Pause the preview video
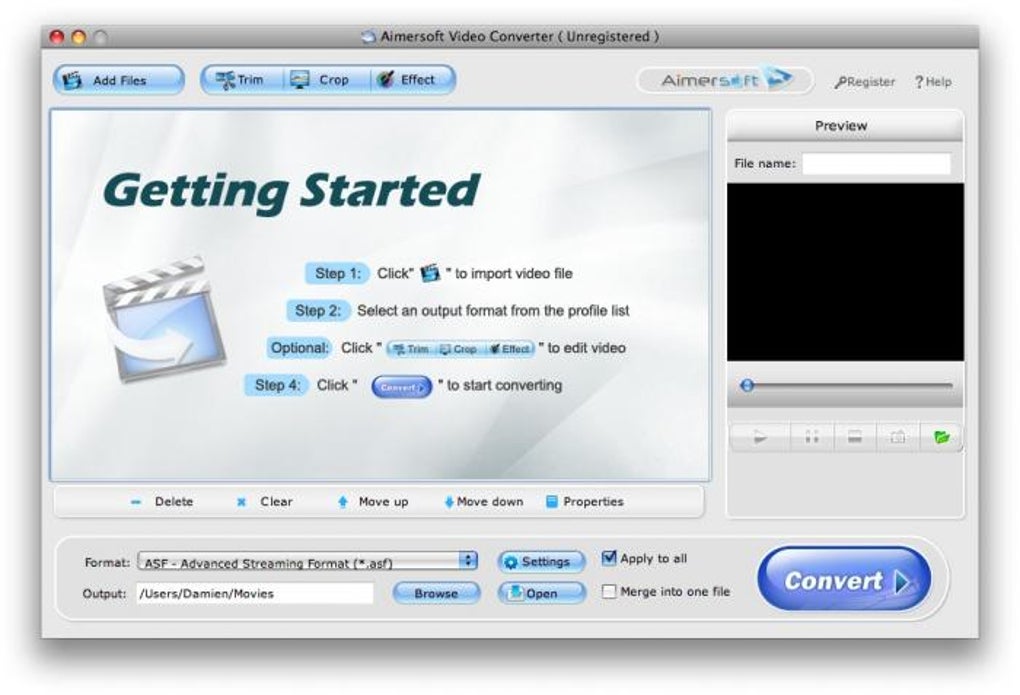This screenshot has width=1020, height=695. coord(812,437)
